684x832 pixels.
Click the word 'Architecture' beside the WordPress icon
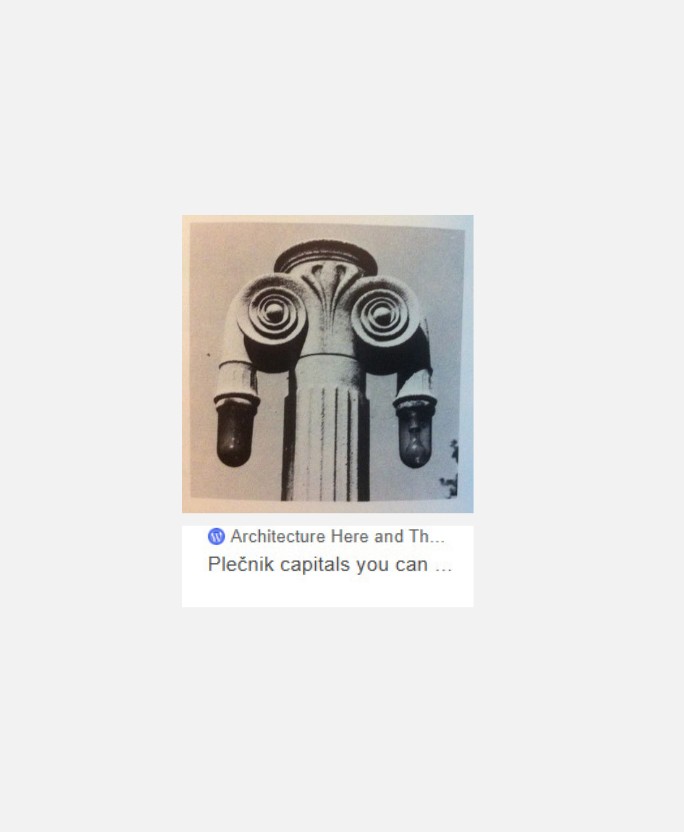(278, 536)
